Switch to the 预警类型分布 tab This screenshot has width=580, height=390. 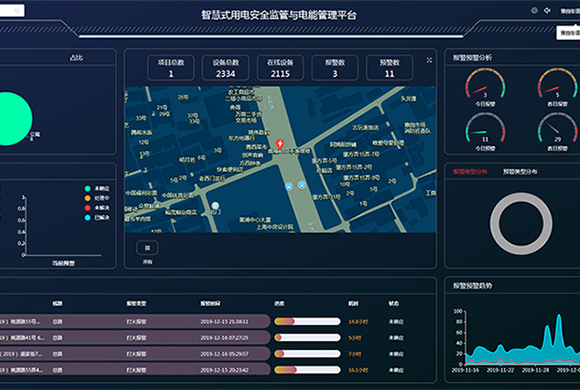[520, 172]
